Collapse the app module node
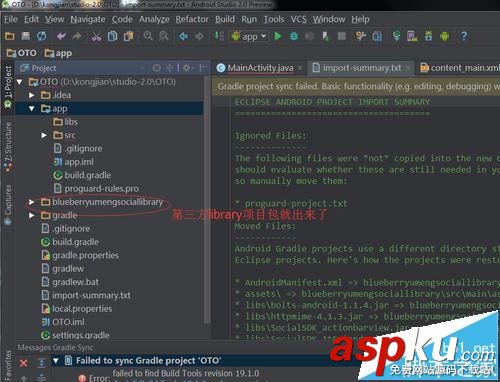 32,109
